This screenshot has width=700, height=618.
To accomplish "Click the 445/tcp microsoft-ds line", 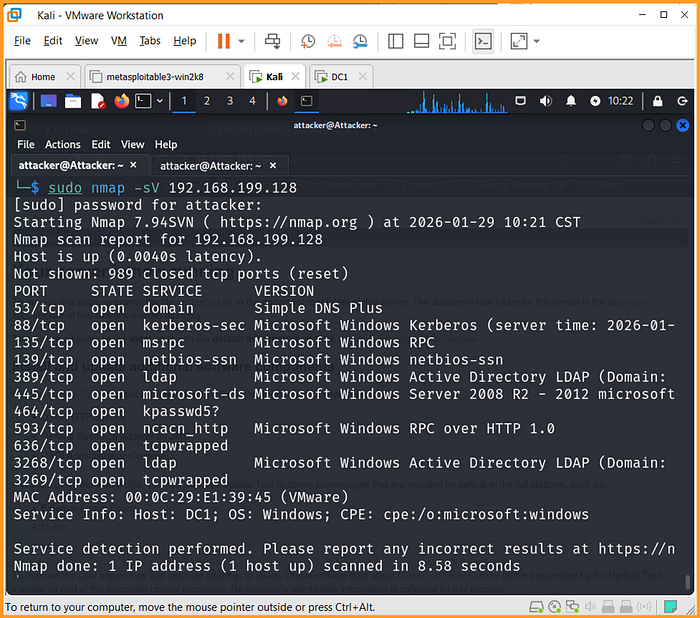I will coord(344,394).
